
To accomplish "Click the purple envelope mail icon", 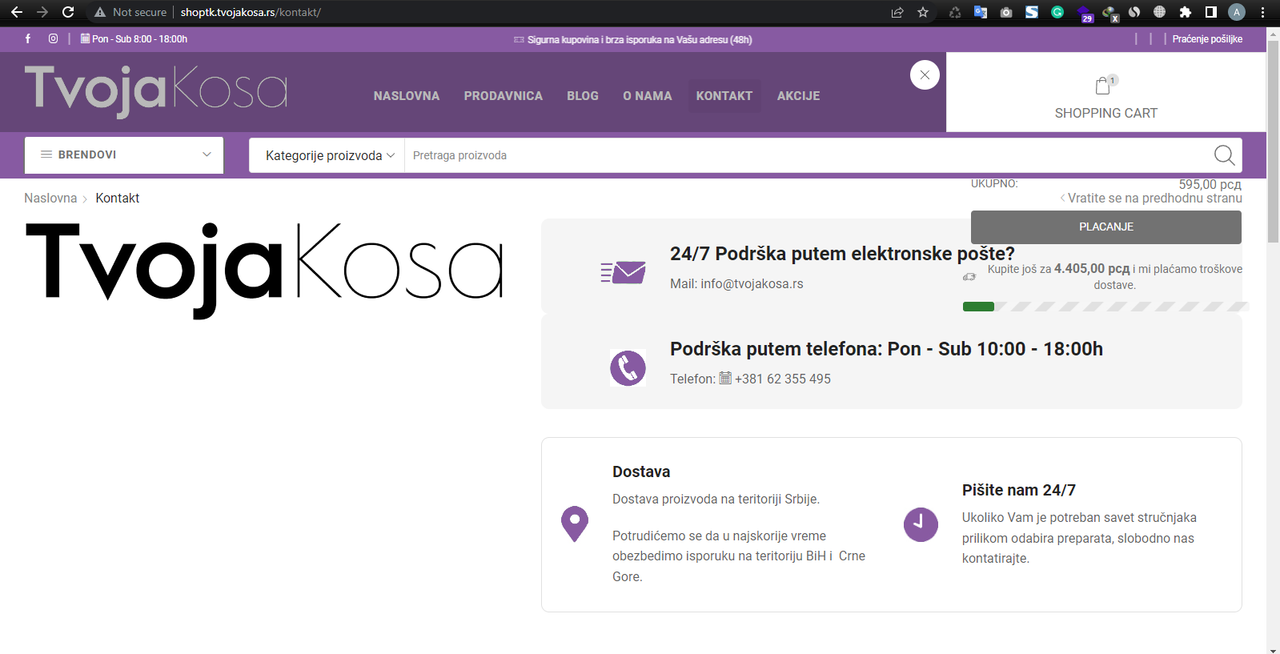I will coord(623,272).
